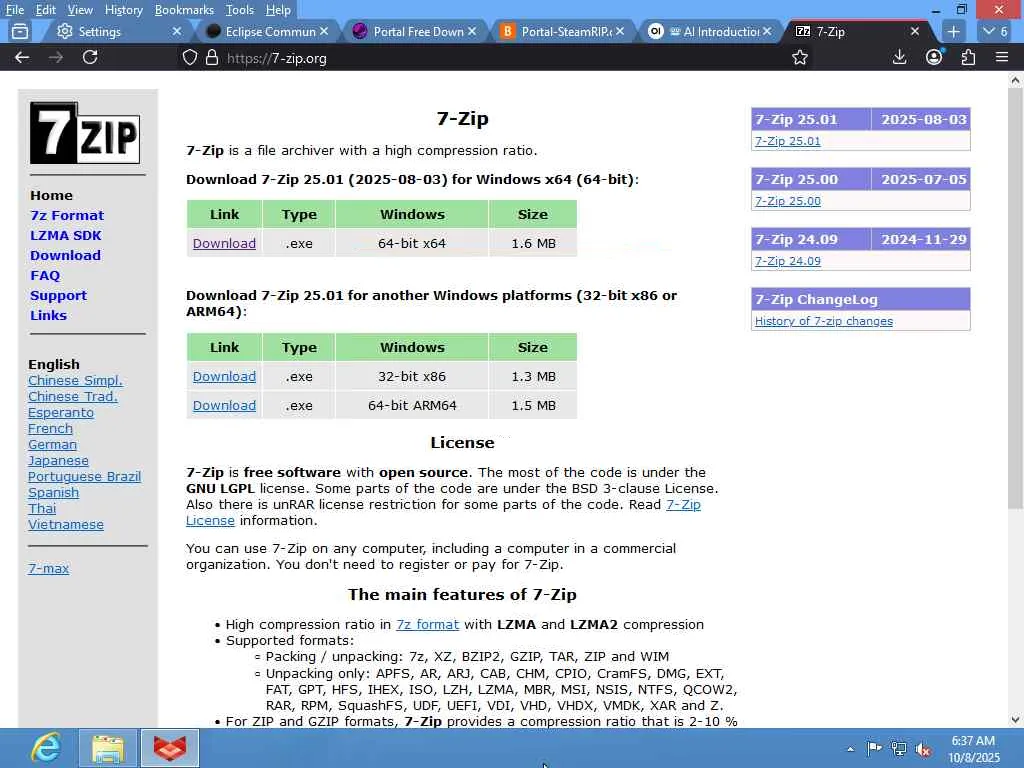1024x768 pixels.
Task: Click the forward navigation arrow
Action: click(x=56, y=57)
